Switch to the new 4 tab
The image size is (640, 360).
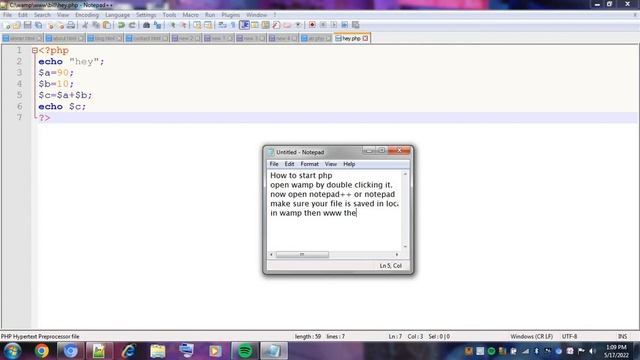282,38
